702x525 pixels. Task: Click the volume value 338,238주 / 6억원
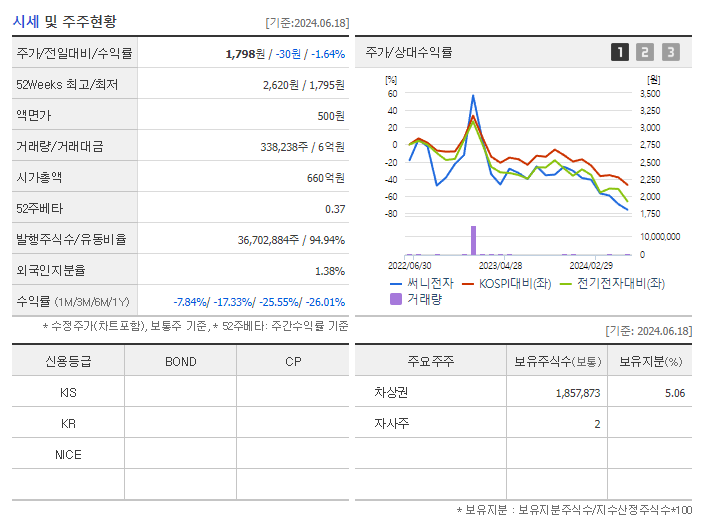pyautogui.click(x=303, y=147)
